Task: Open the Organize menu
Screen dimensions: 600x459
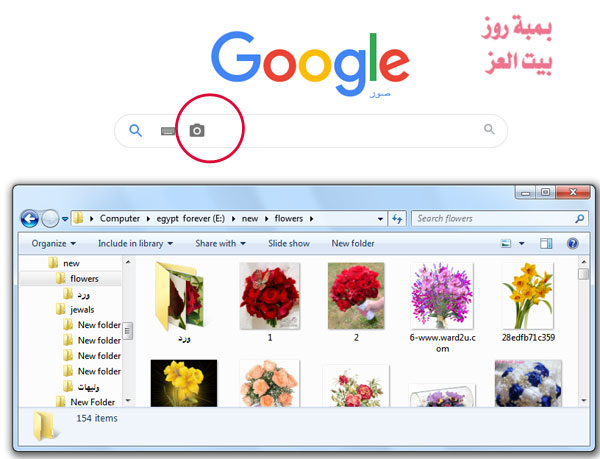Action: coord(54,243)
